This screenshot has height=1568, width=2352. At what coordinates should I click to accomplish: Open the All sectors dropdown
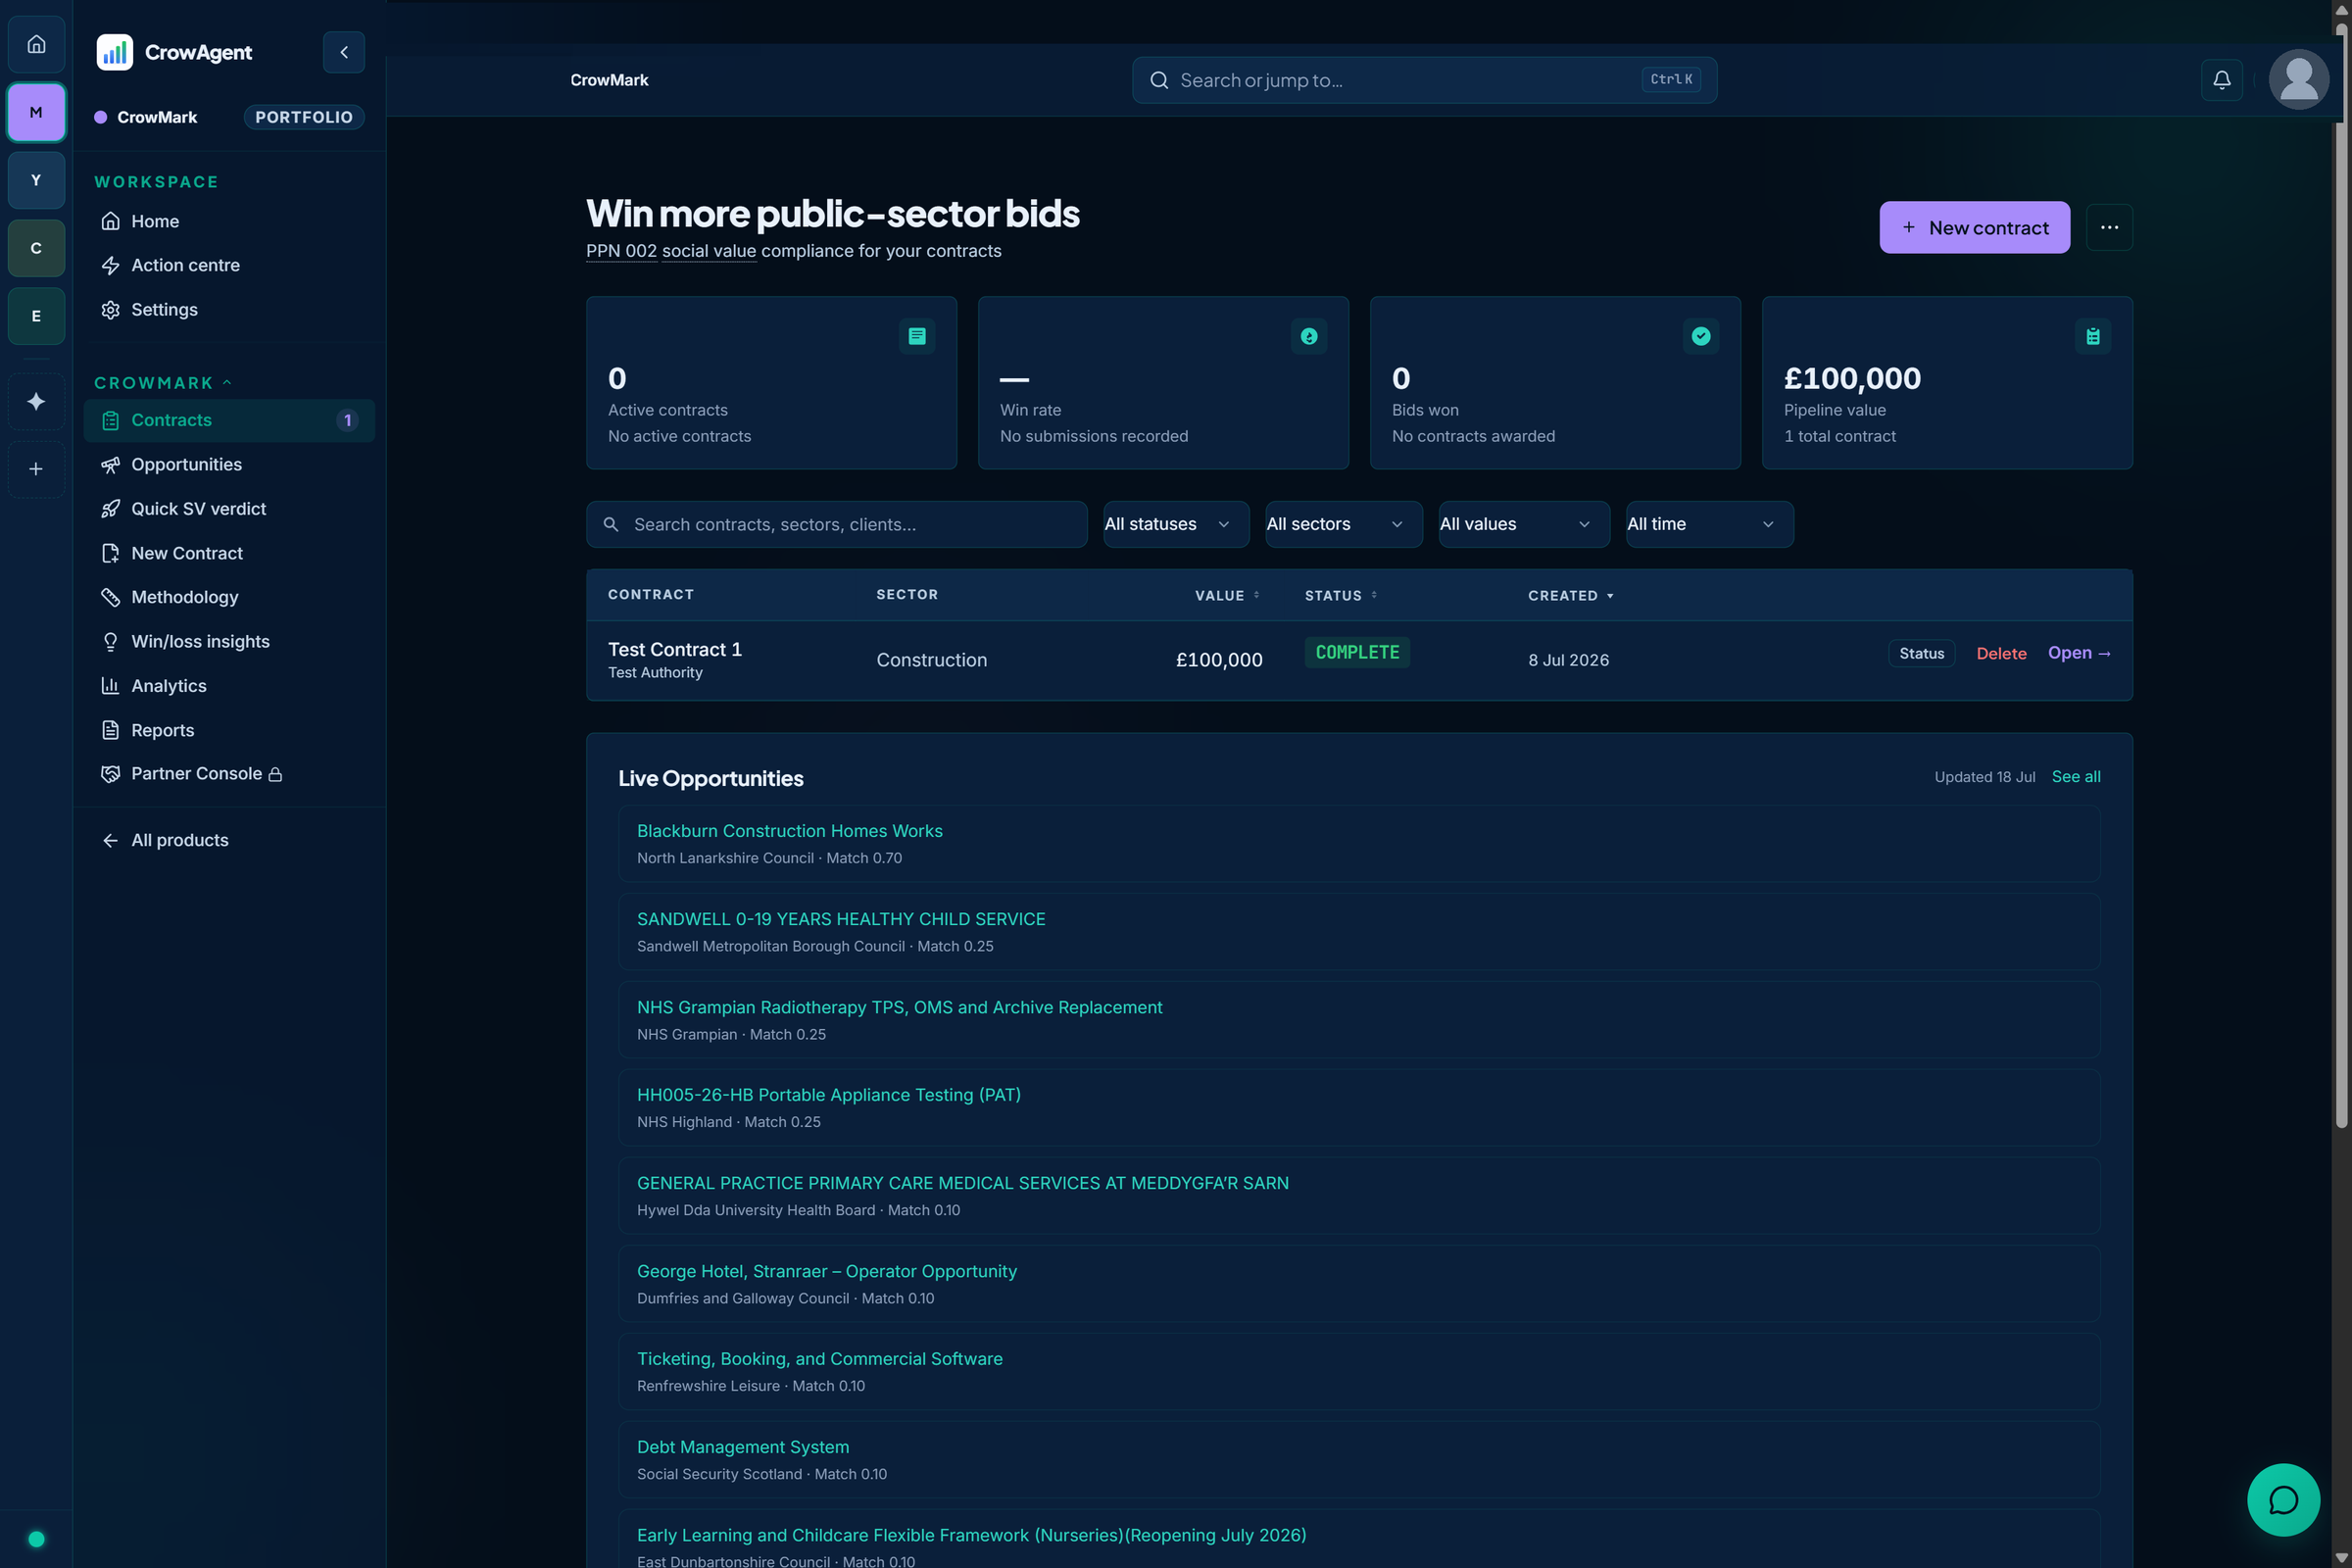pos(1343,524)
